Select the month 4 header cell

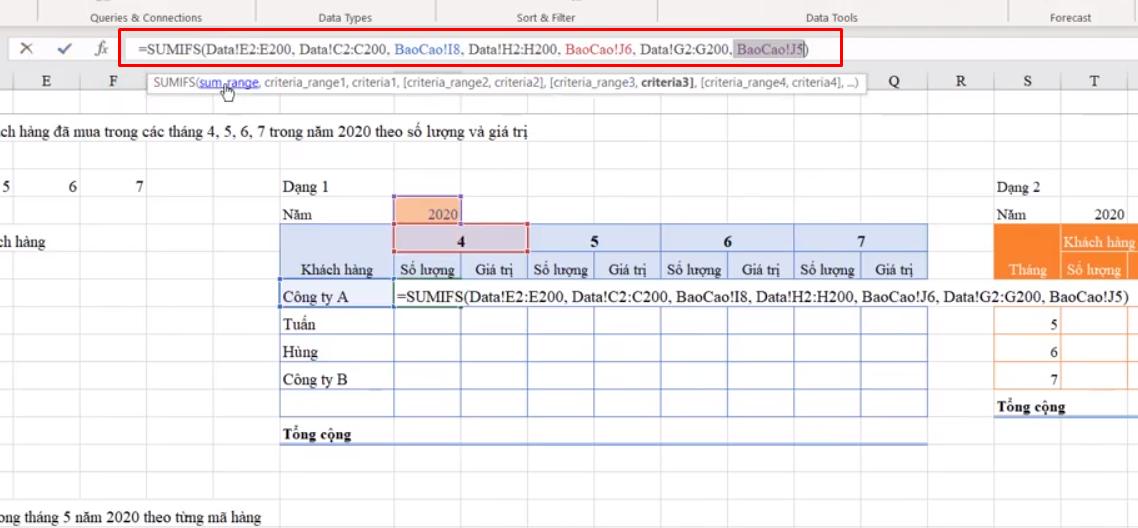(x=461, y=238)
